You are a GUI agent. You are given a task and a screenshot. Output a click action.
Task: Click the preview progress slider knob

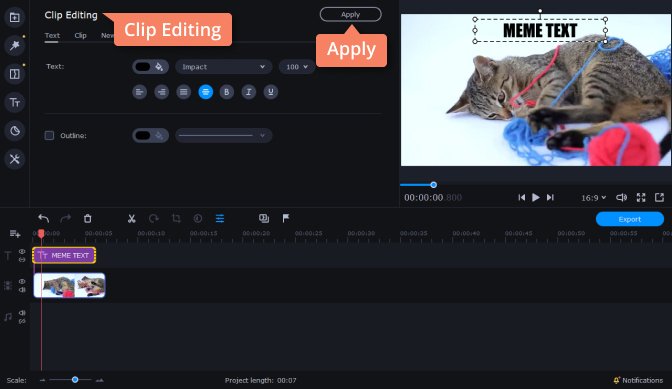433,185
